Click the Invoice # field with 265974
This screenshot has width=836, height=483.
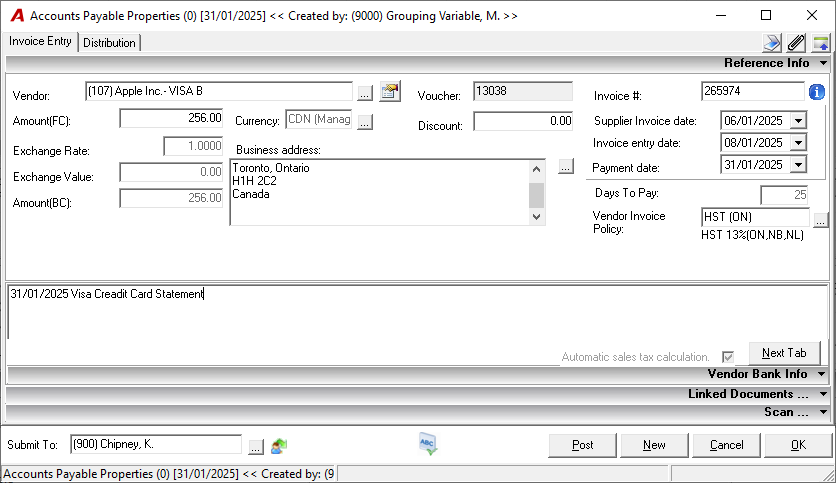[752, 91]
